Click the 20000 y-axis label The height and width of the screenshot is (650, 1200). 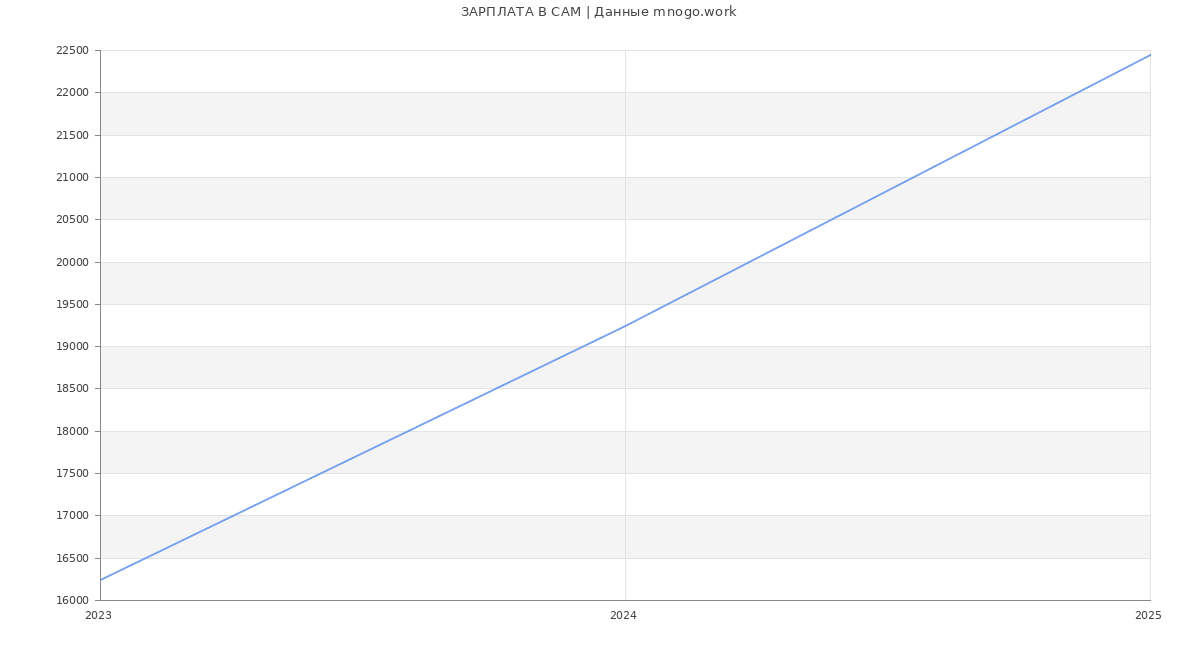pyautogui.click(x=72, y=263)
